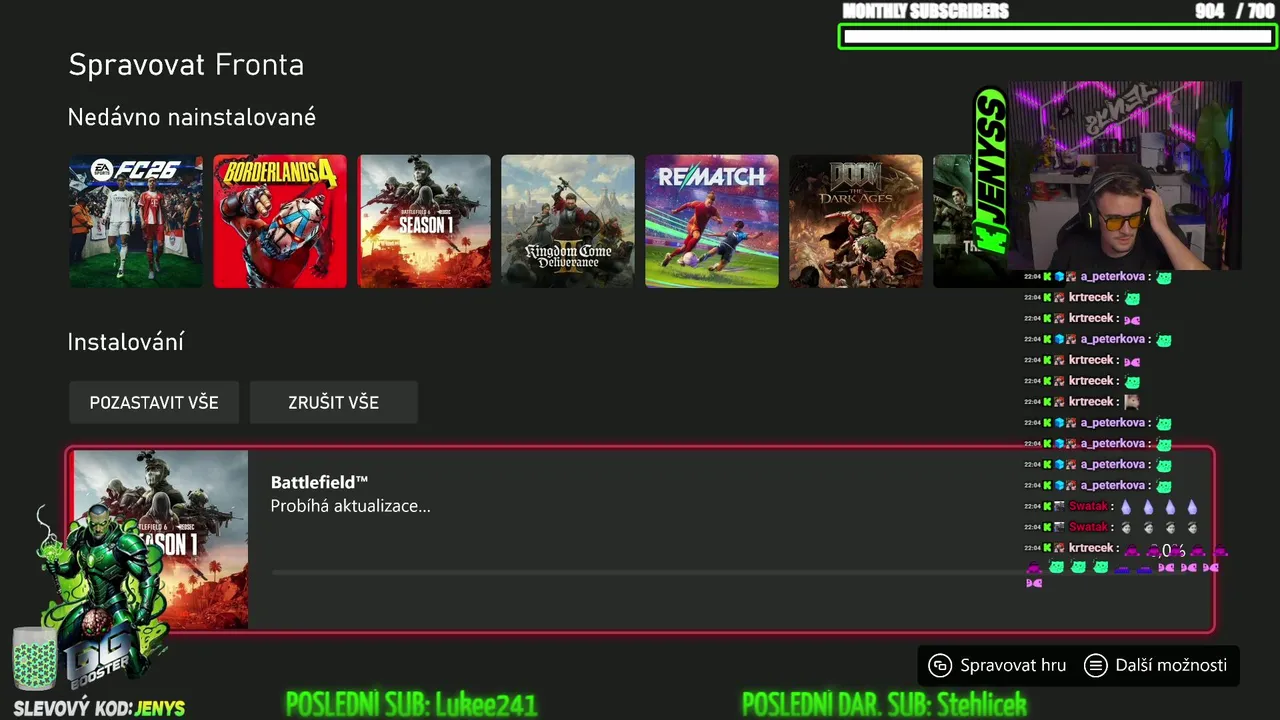Click the Battlefield cover art in queue
Viewport: 1280px width, 720px height.
(x=160, y=540)
